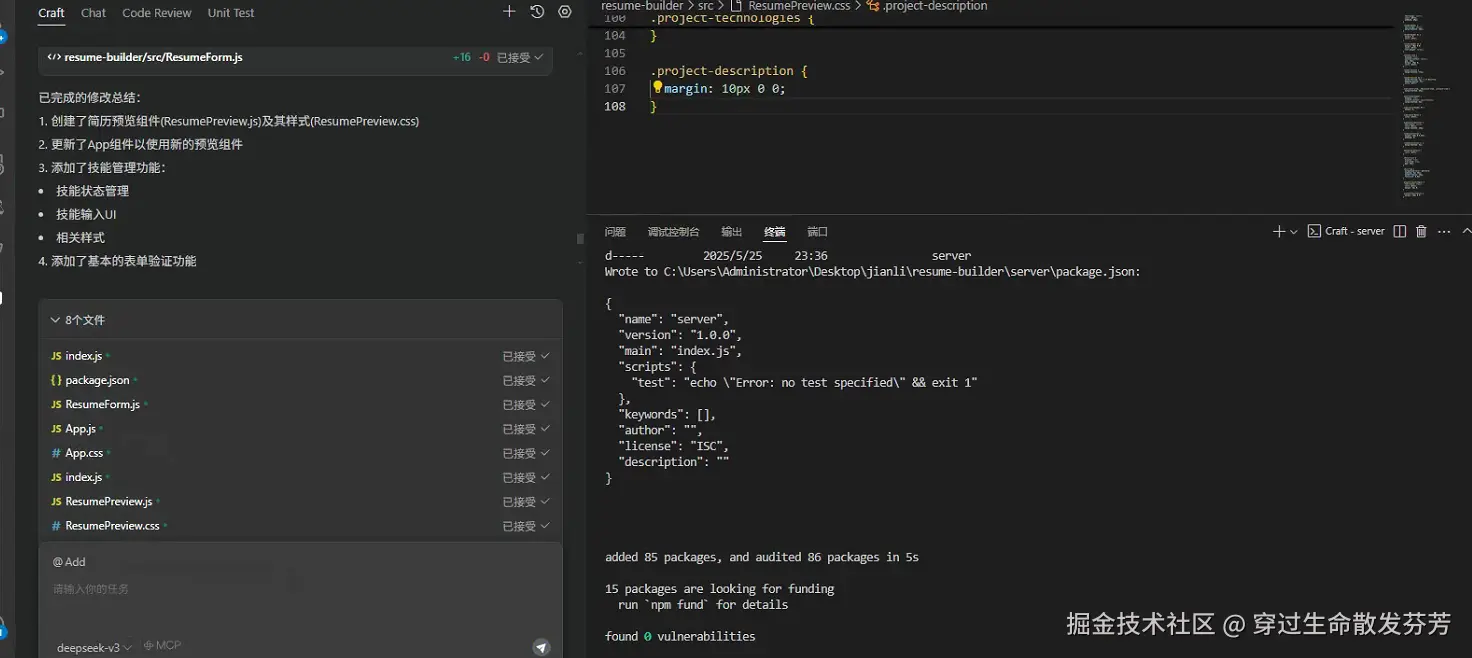Screen dimensions: 1472x658
Task: Open the assistant panel settings icon
Action: coord(565,12)
